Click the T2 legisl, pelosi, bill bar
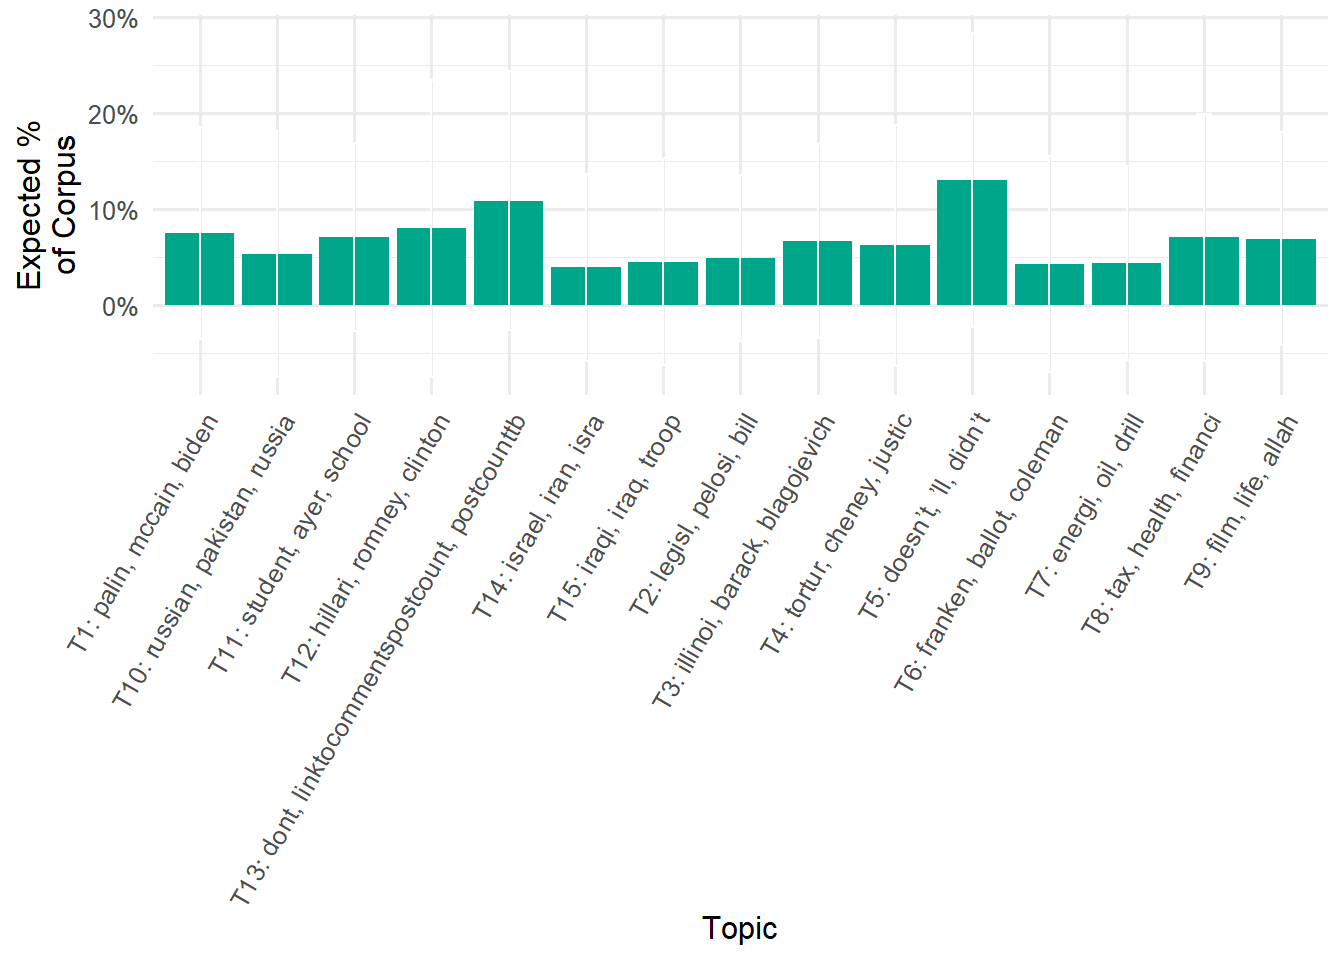The width and height of the screenshot is (1344, 960). click(x=740, y=282)
